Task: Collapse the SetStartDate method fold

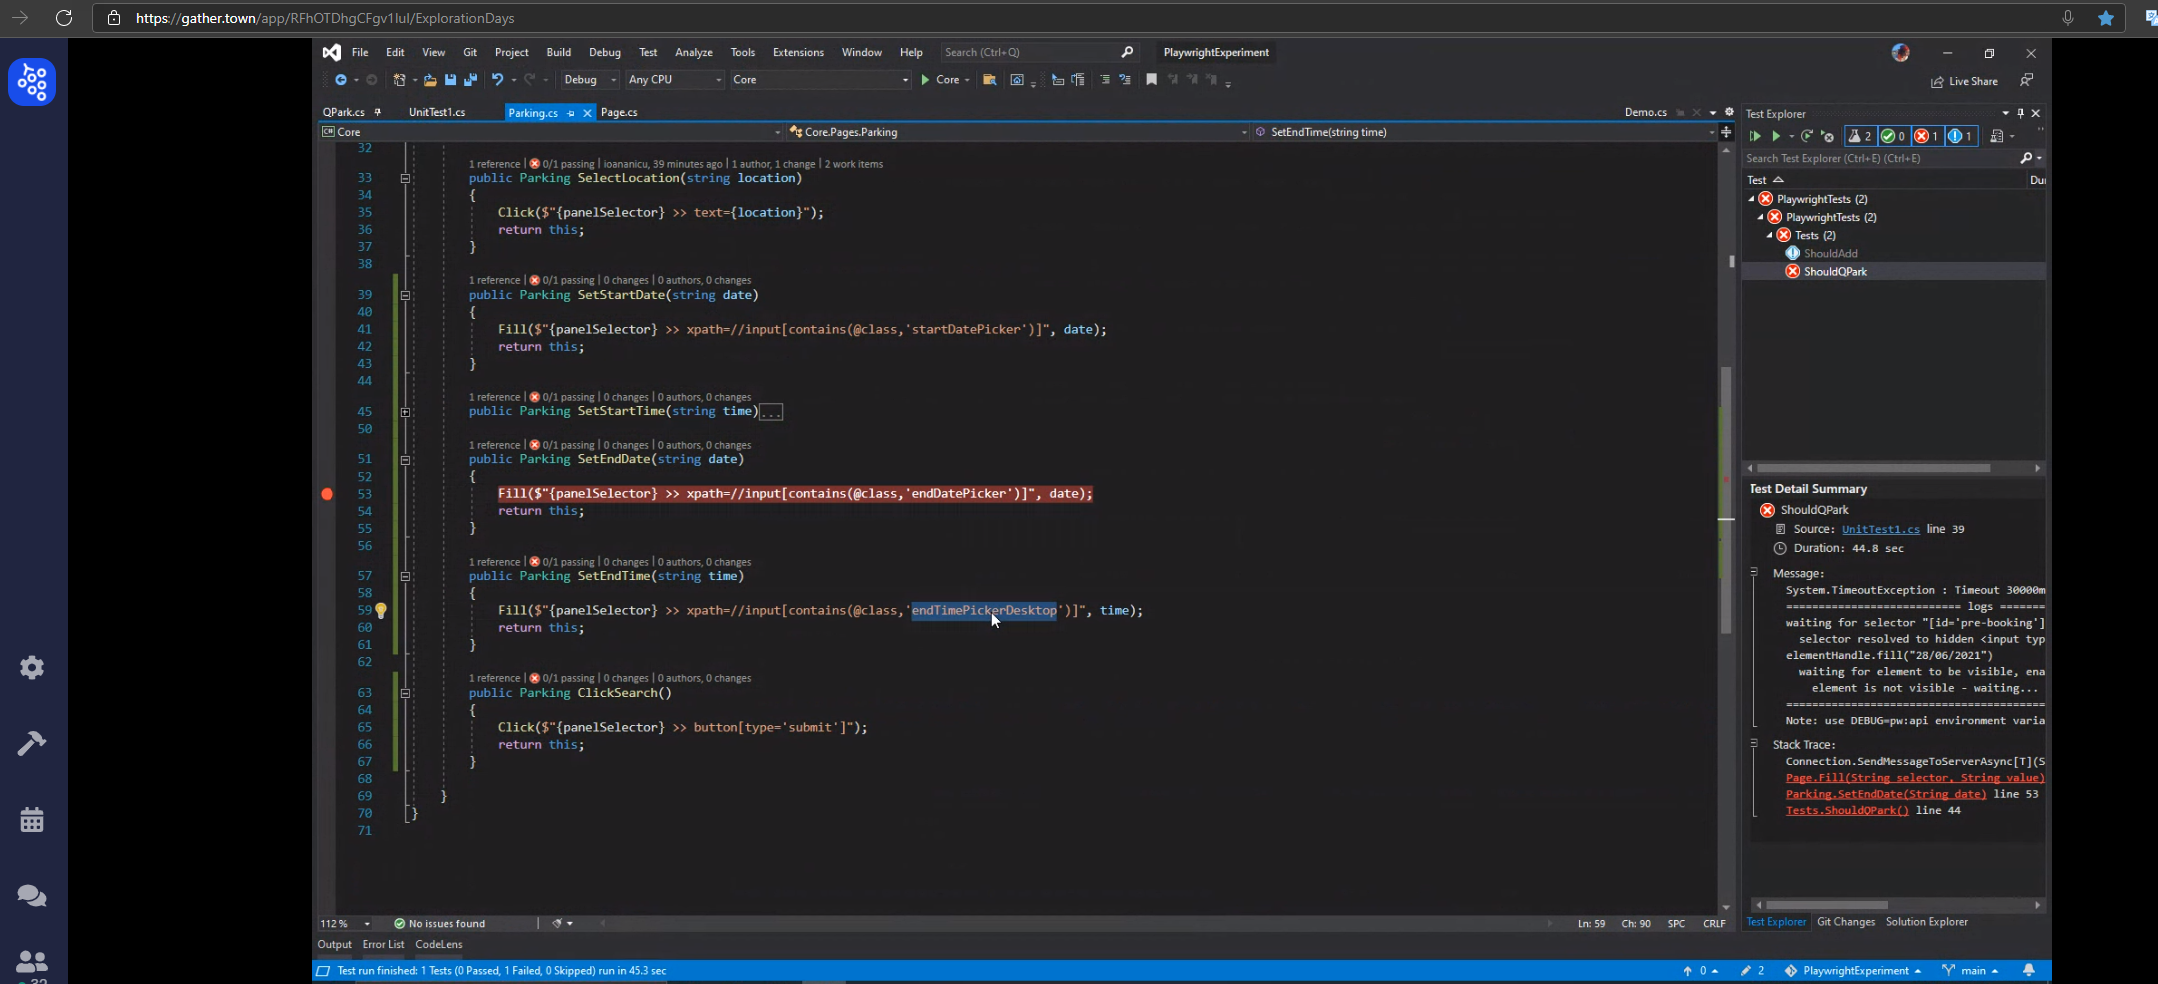Action: [405, 296]
